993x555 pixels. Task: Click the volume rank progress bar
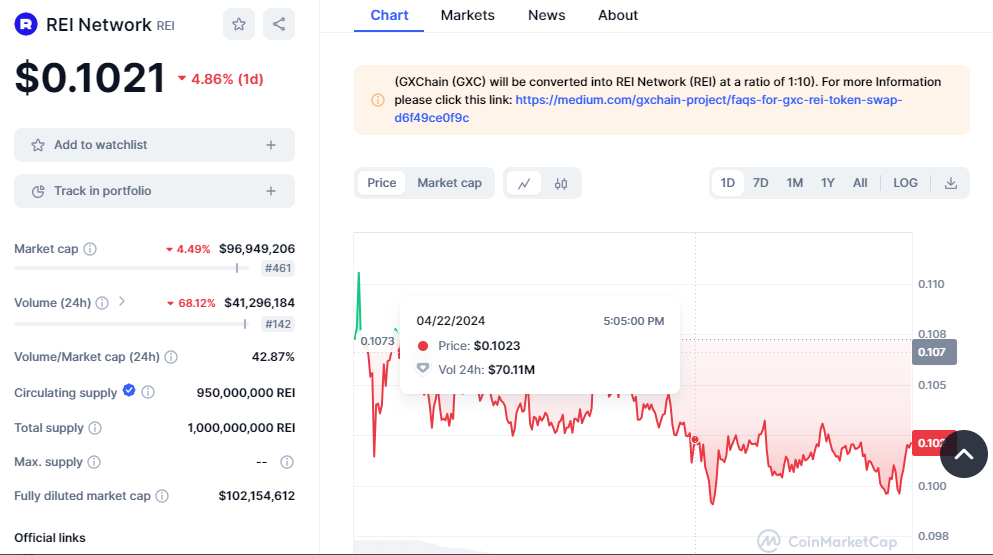[132, 324]
